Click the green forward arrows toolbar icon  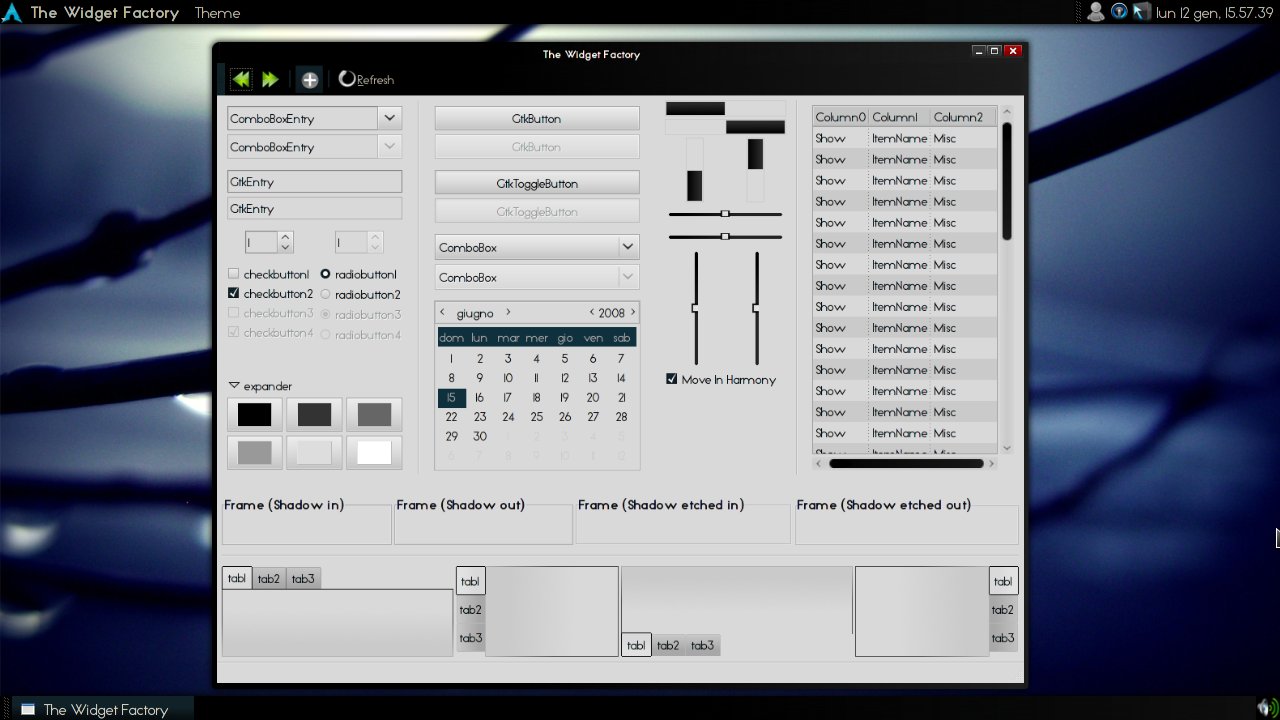click(x=270, y=79)
